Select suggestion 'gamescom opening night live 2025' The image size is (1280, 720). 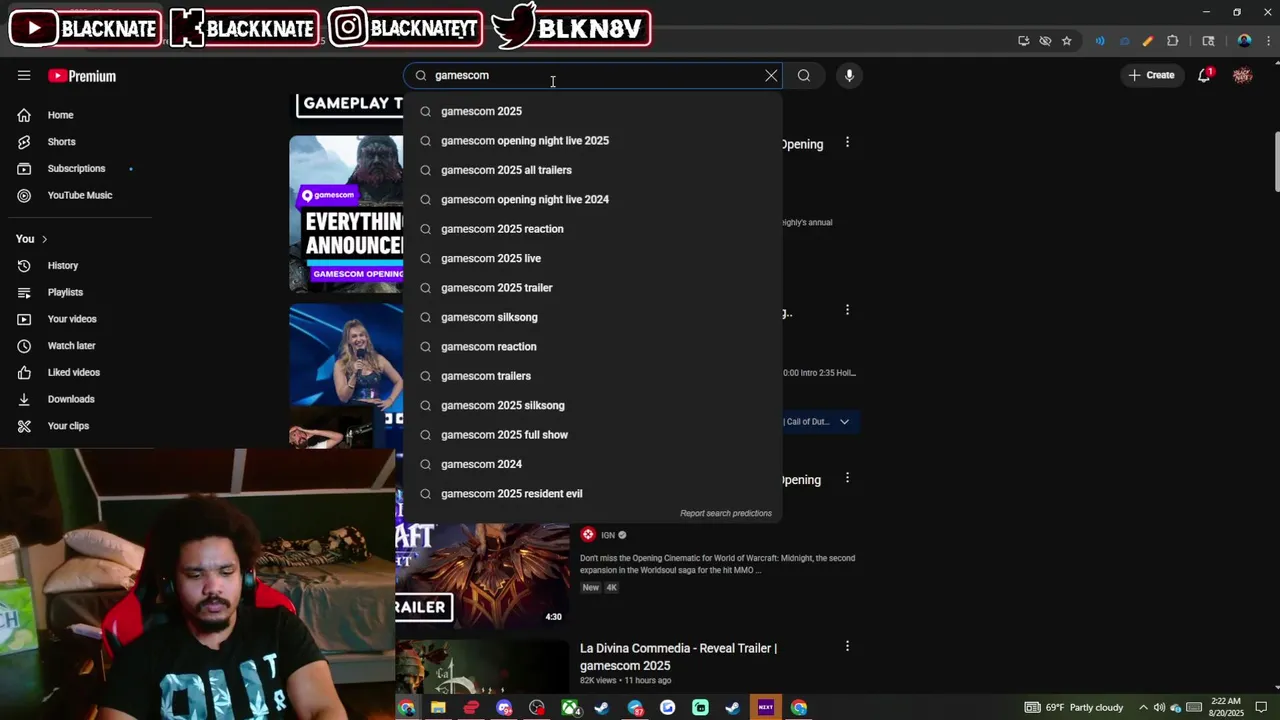[592, 141]
